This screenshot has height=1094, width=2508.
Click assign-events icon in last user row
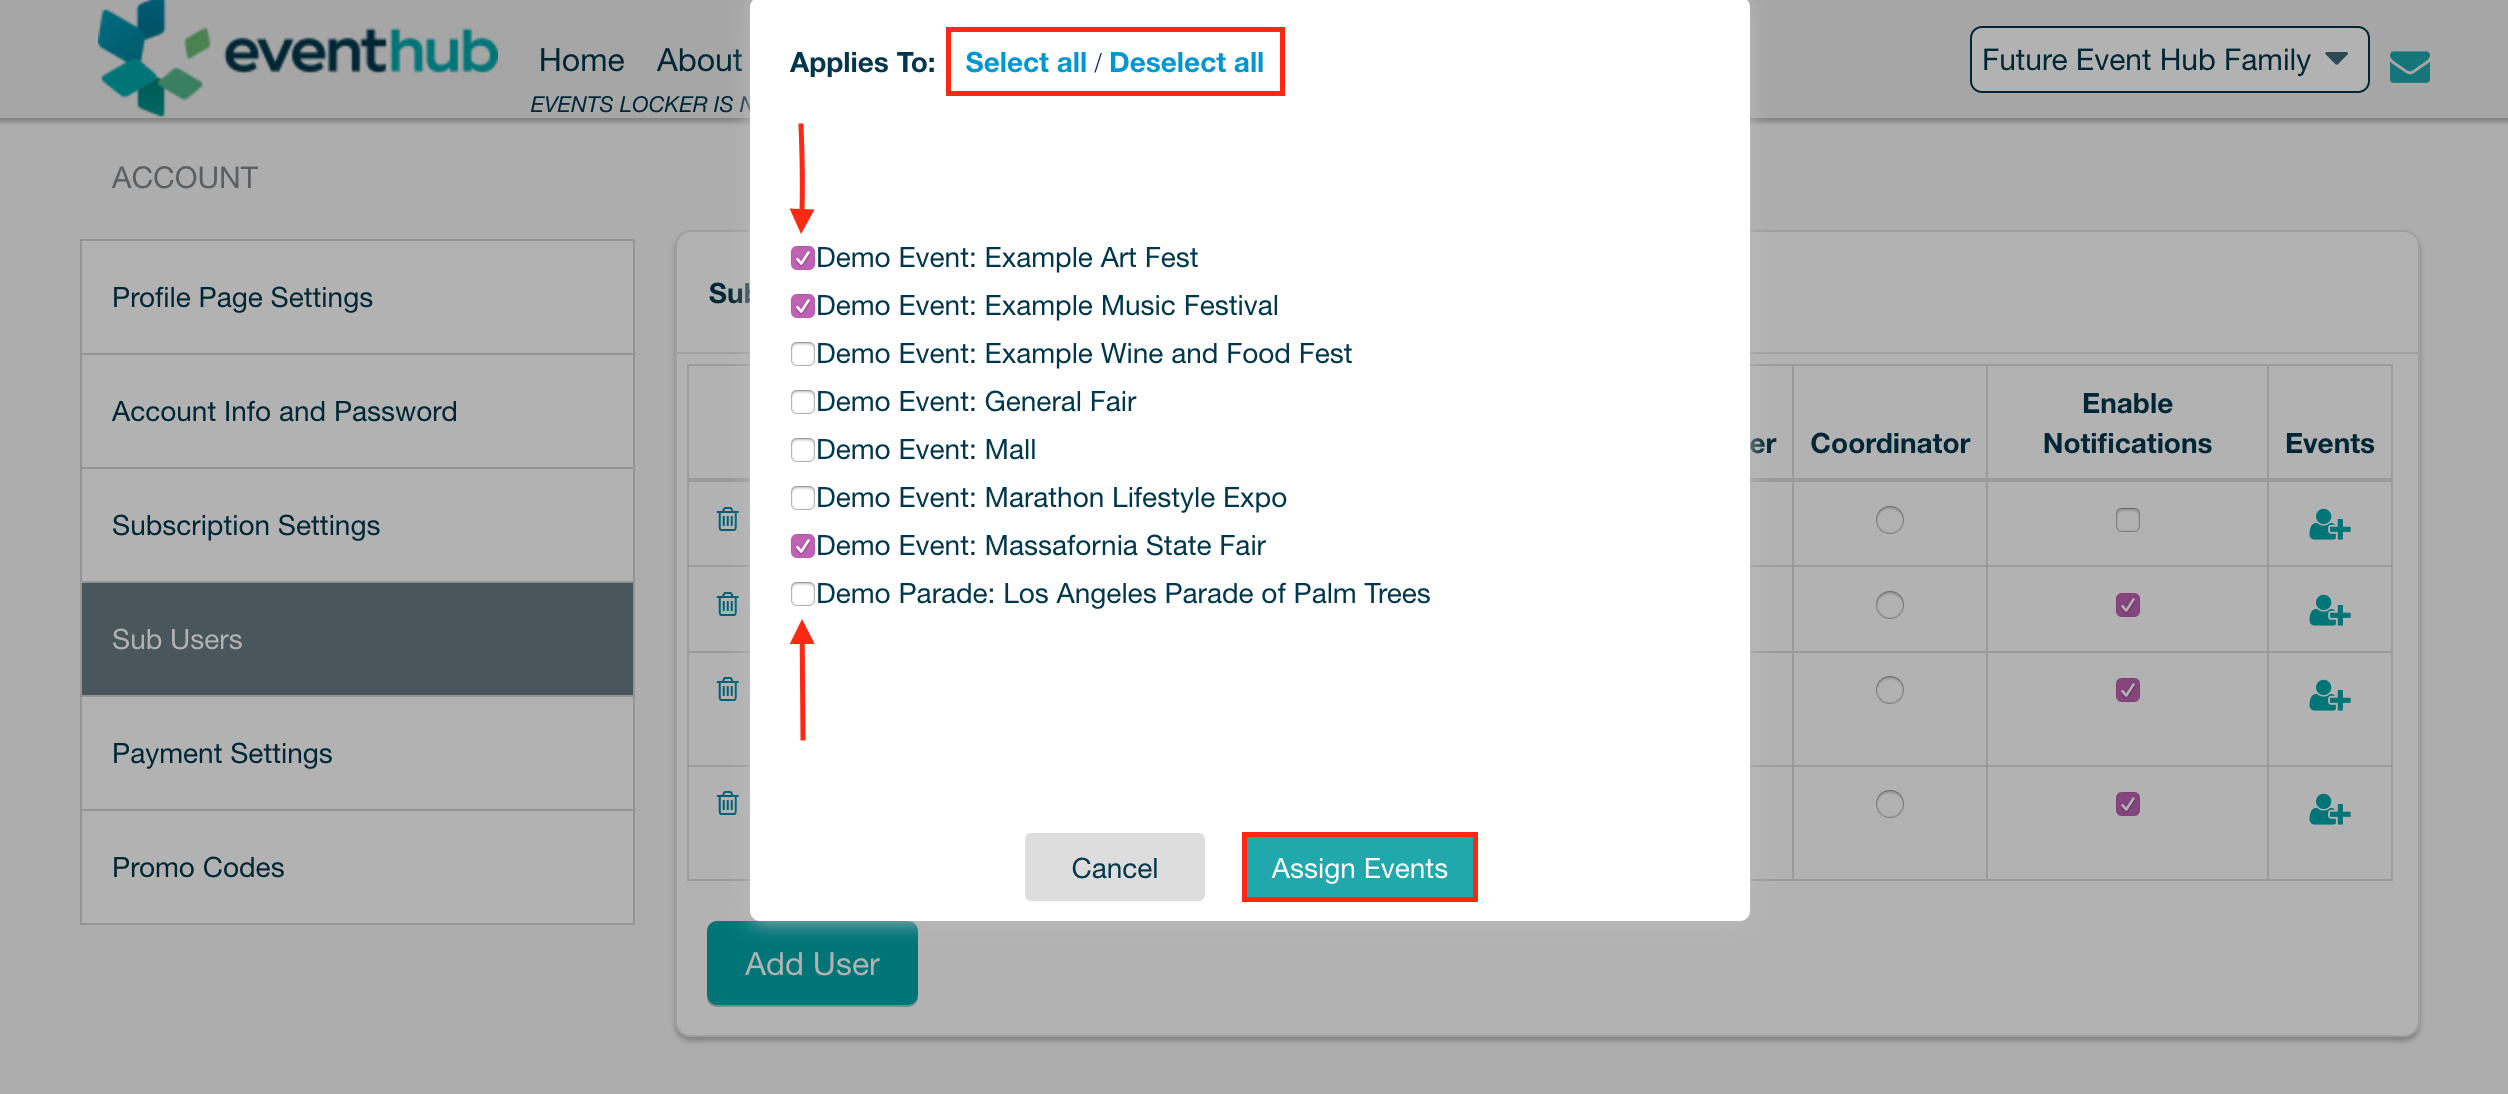(2329, 809)
